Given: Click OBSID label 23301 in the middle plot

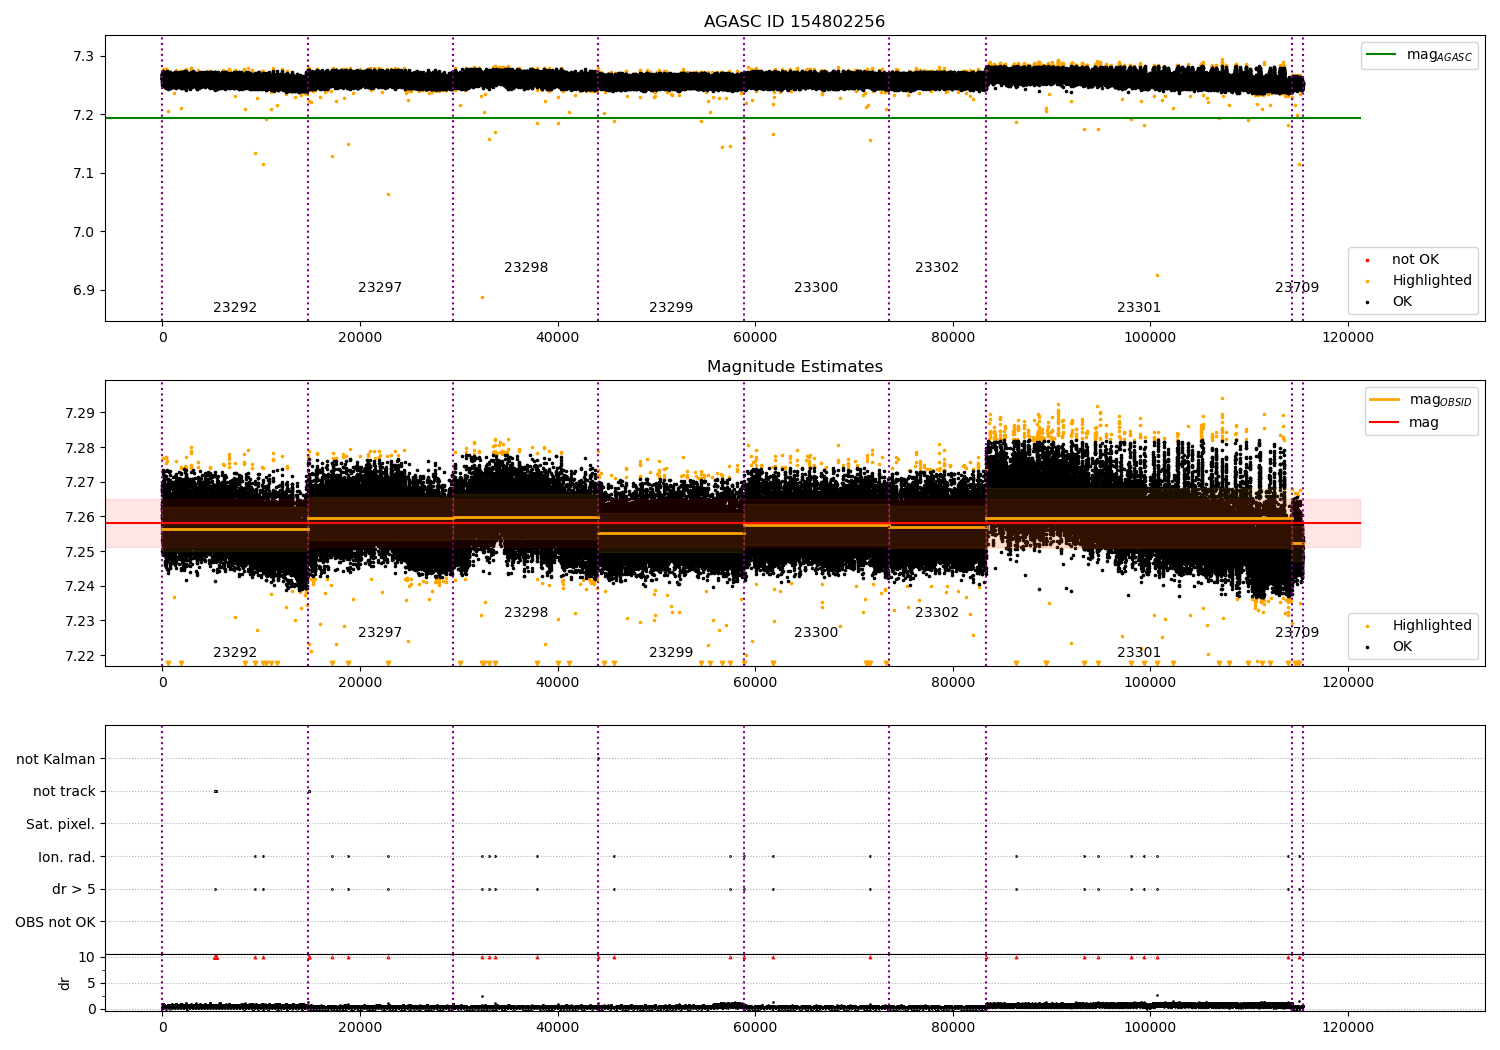Looking at the screenshot, I should click(x=1139, y=653).
